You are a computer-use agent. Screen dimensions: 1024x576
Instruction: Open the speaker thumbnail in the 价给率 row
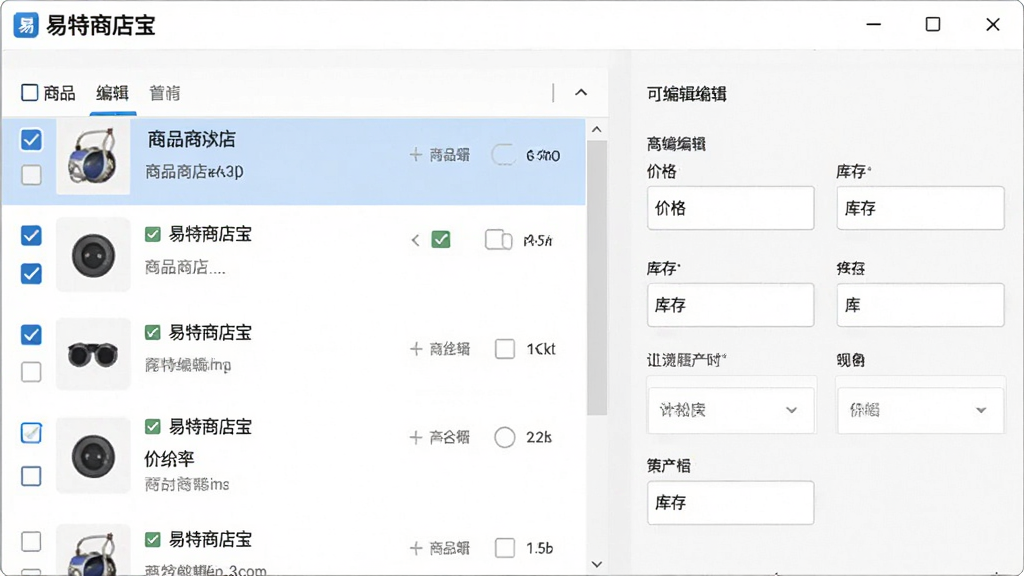point(93,455)
